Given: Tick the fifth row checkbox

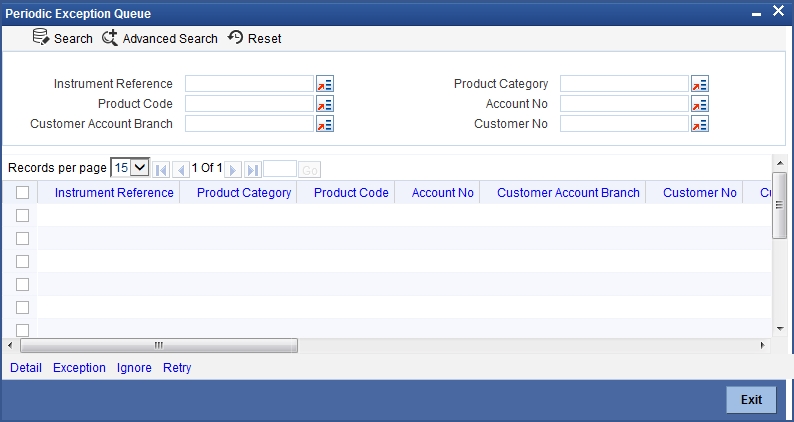Looking at the screenshot, I should pos(22,307).
